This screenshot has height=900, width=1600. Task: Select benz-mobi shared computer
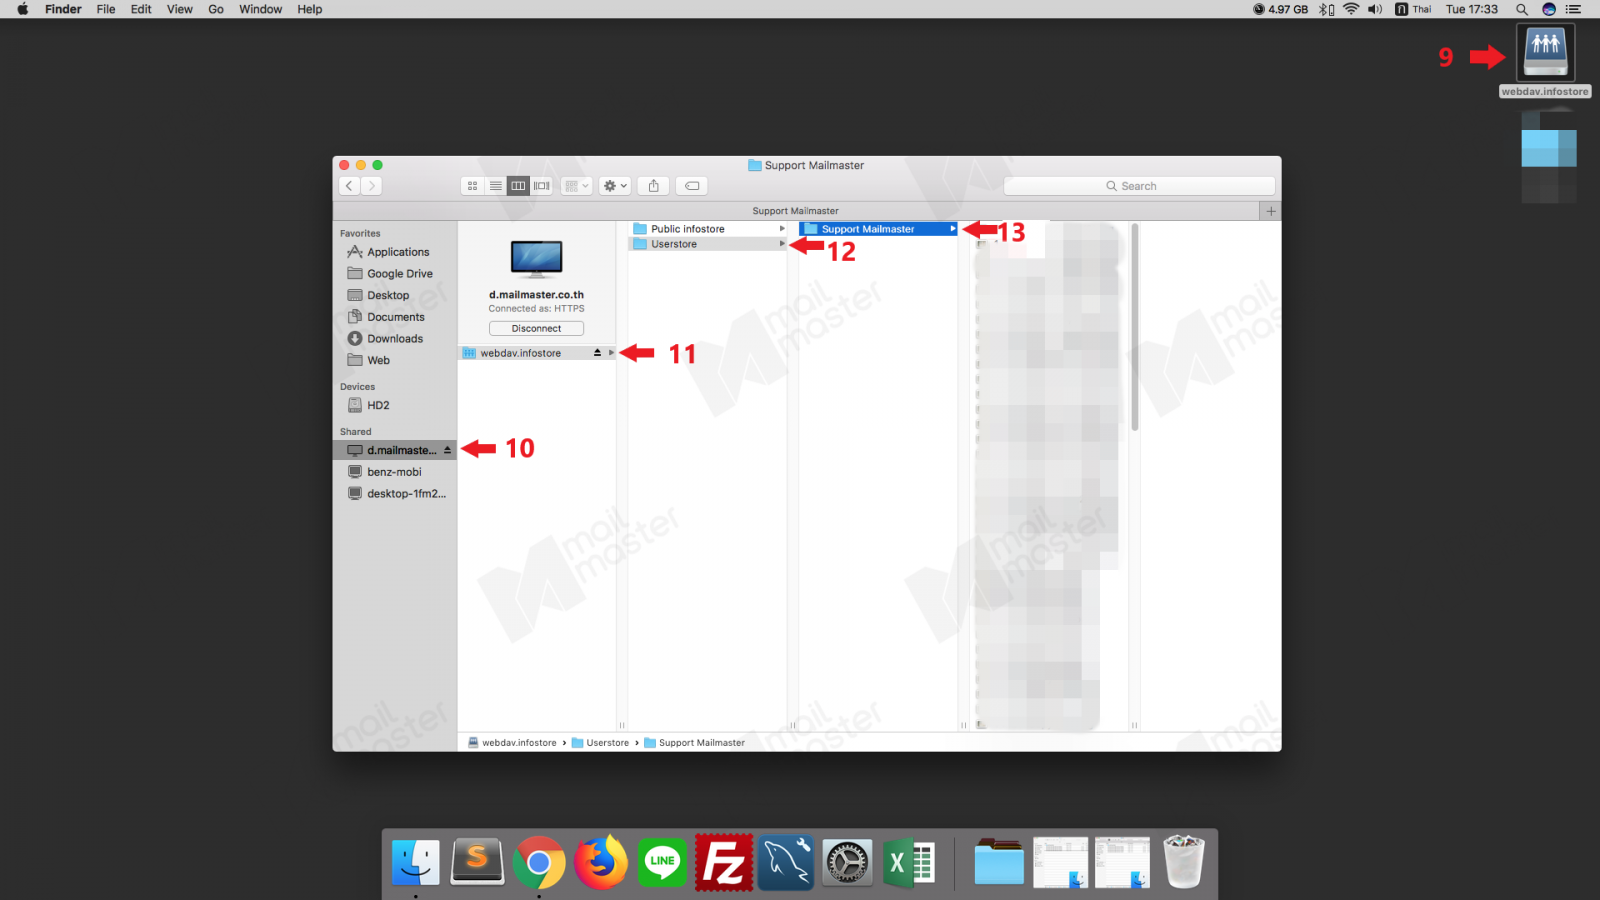395,472
